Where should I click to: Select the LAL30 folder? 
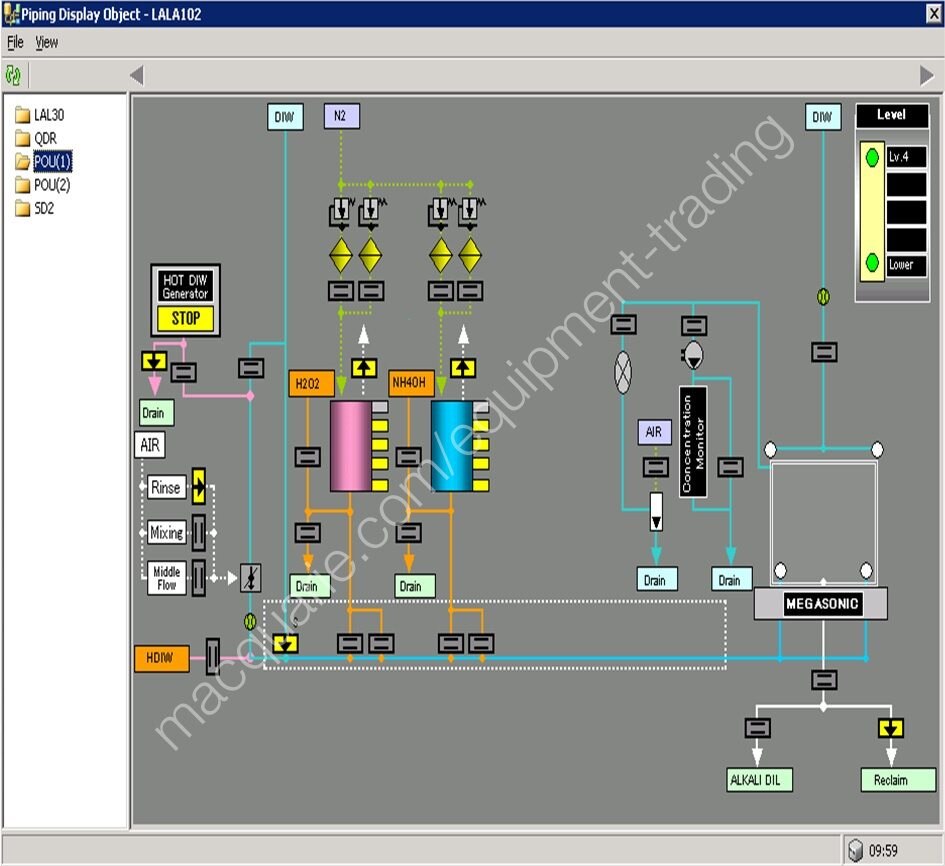point(40,115)
